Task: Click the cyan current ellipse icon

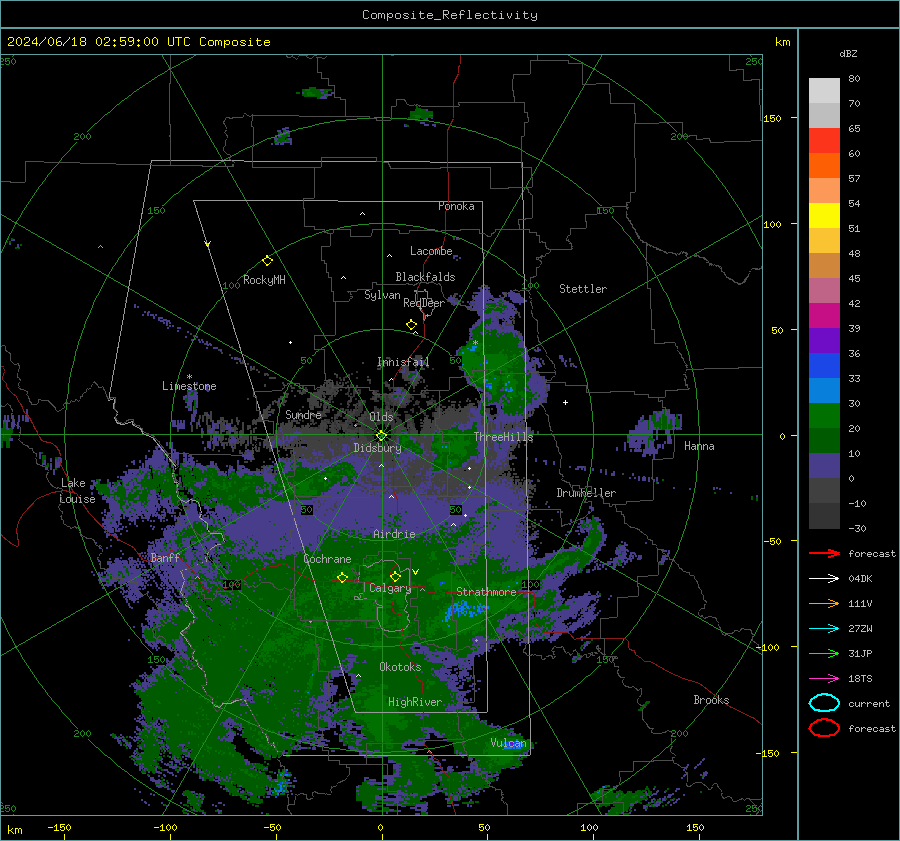Action: pos(824,703)
